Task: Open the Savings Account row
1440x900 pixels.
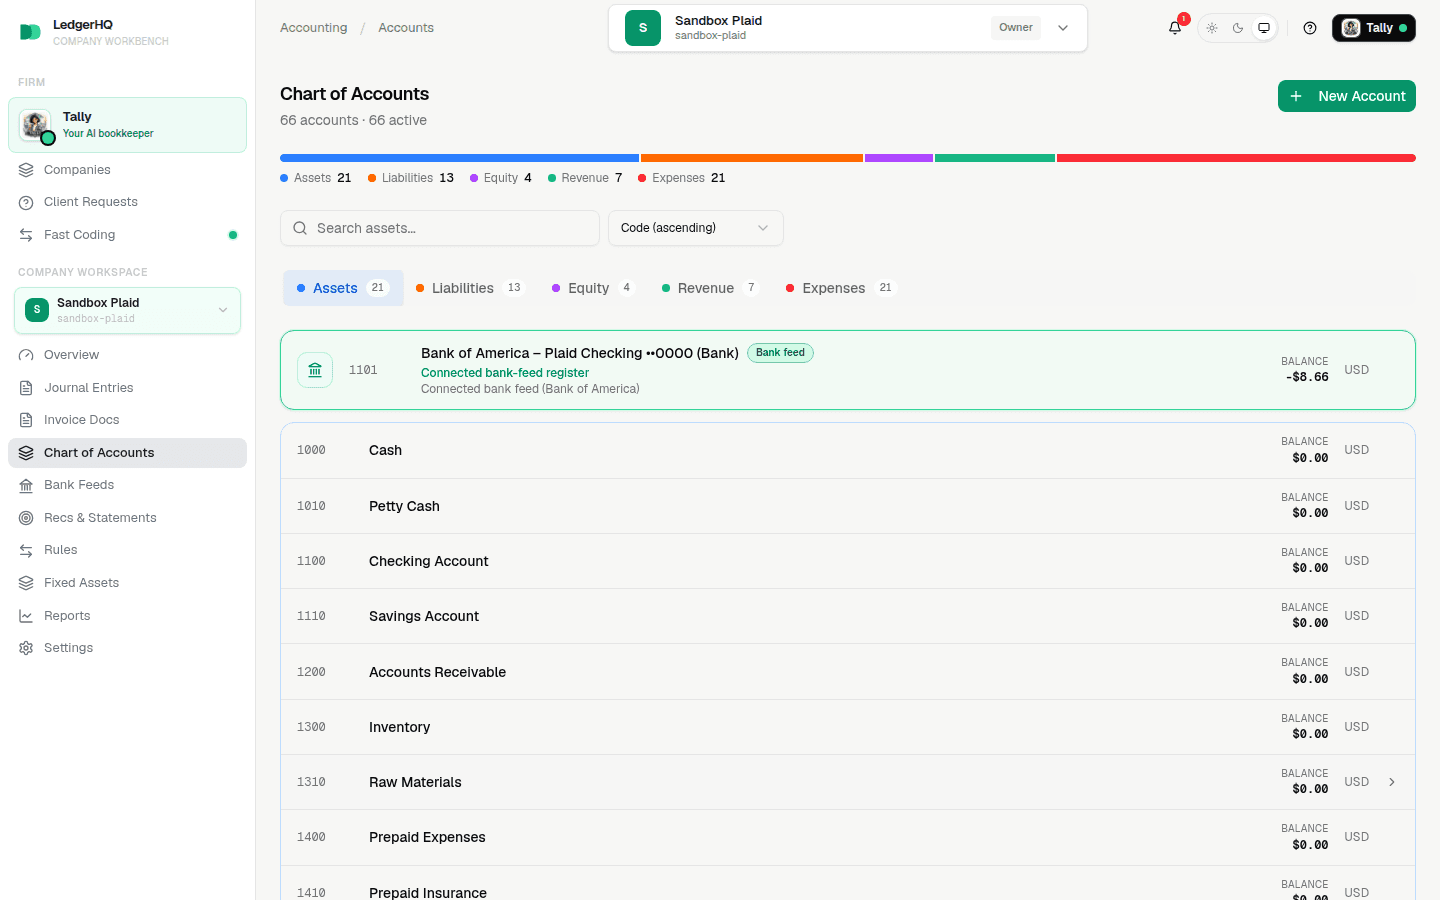Action: [x=848, y=616]
